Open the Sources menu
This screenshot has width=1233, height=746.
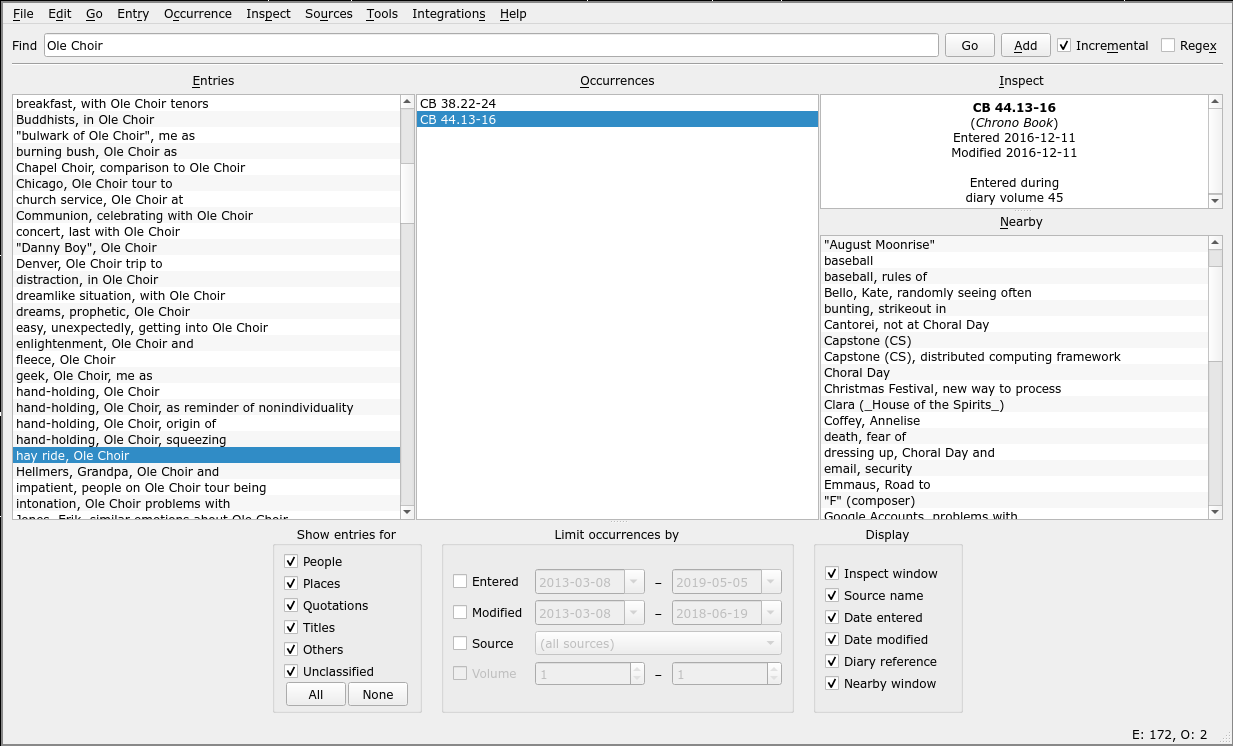pos(329,14)
